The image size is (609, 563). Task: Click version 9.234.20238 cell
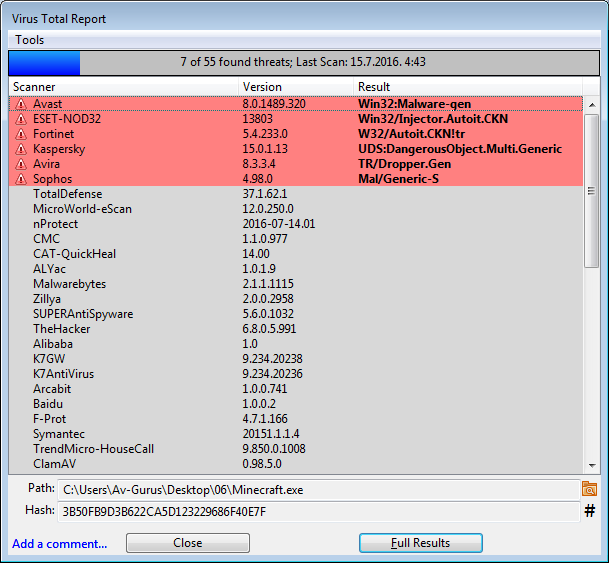pyautogui.click(x=272, y=359)
